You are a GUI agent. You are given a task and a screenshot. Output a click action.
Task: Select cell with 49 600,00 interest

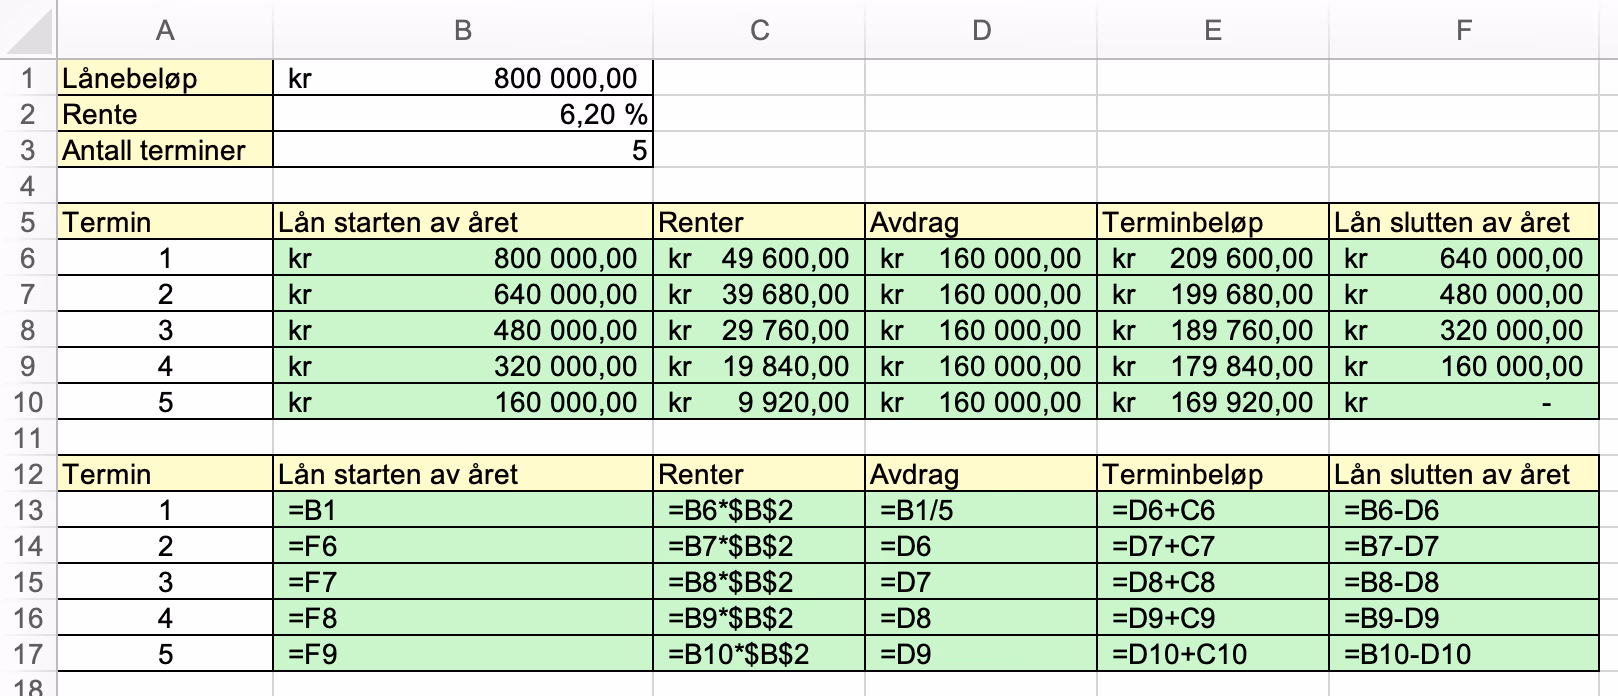[759, 258]
